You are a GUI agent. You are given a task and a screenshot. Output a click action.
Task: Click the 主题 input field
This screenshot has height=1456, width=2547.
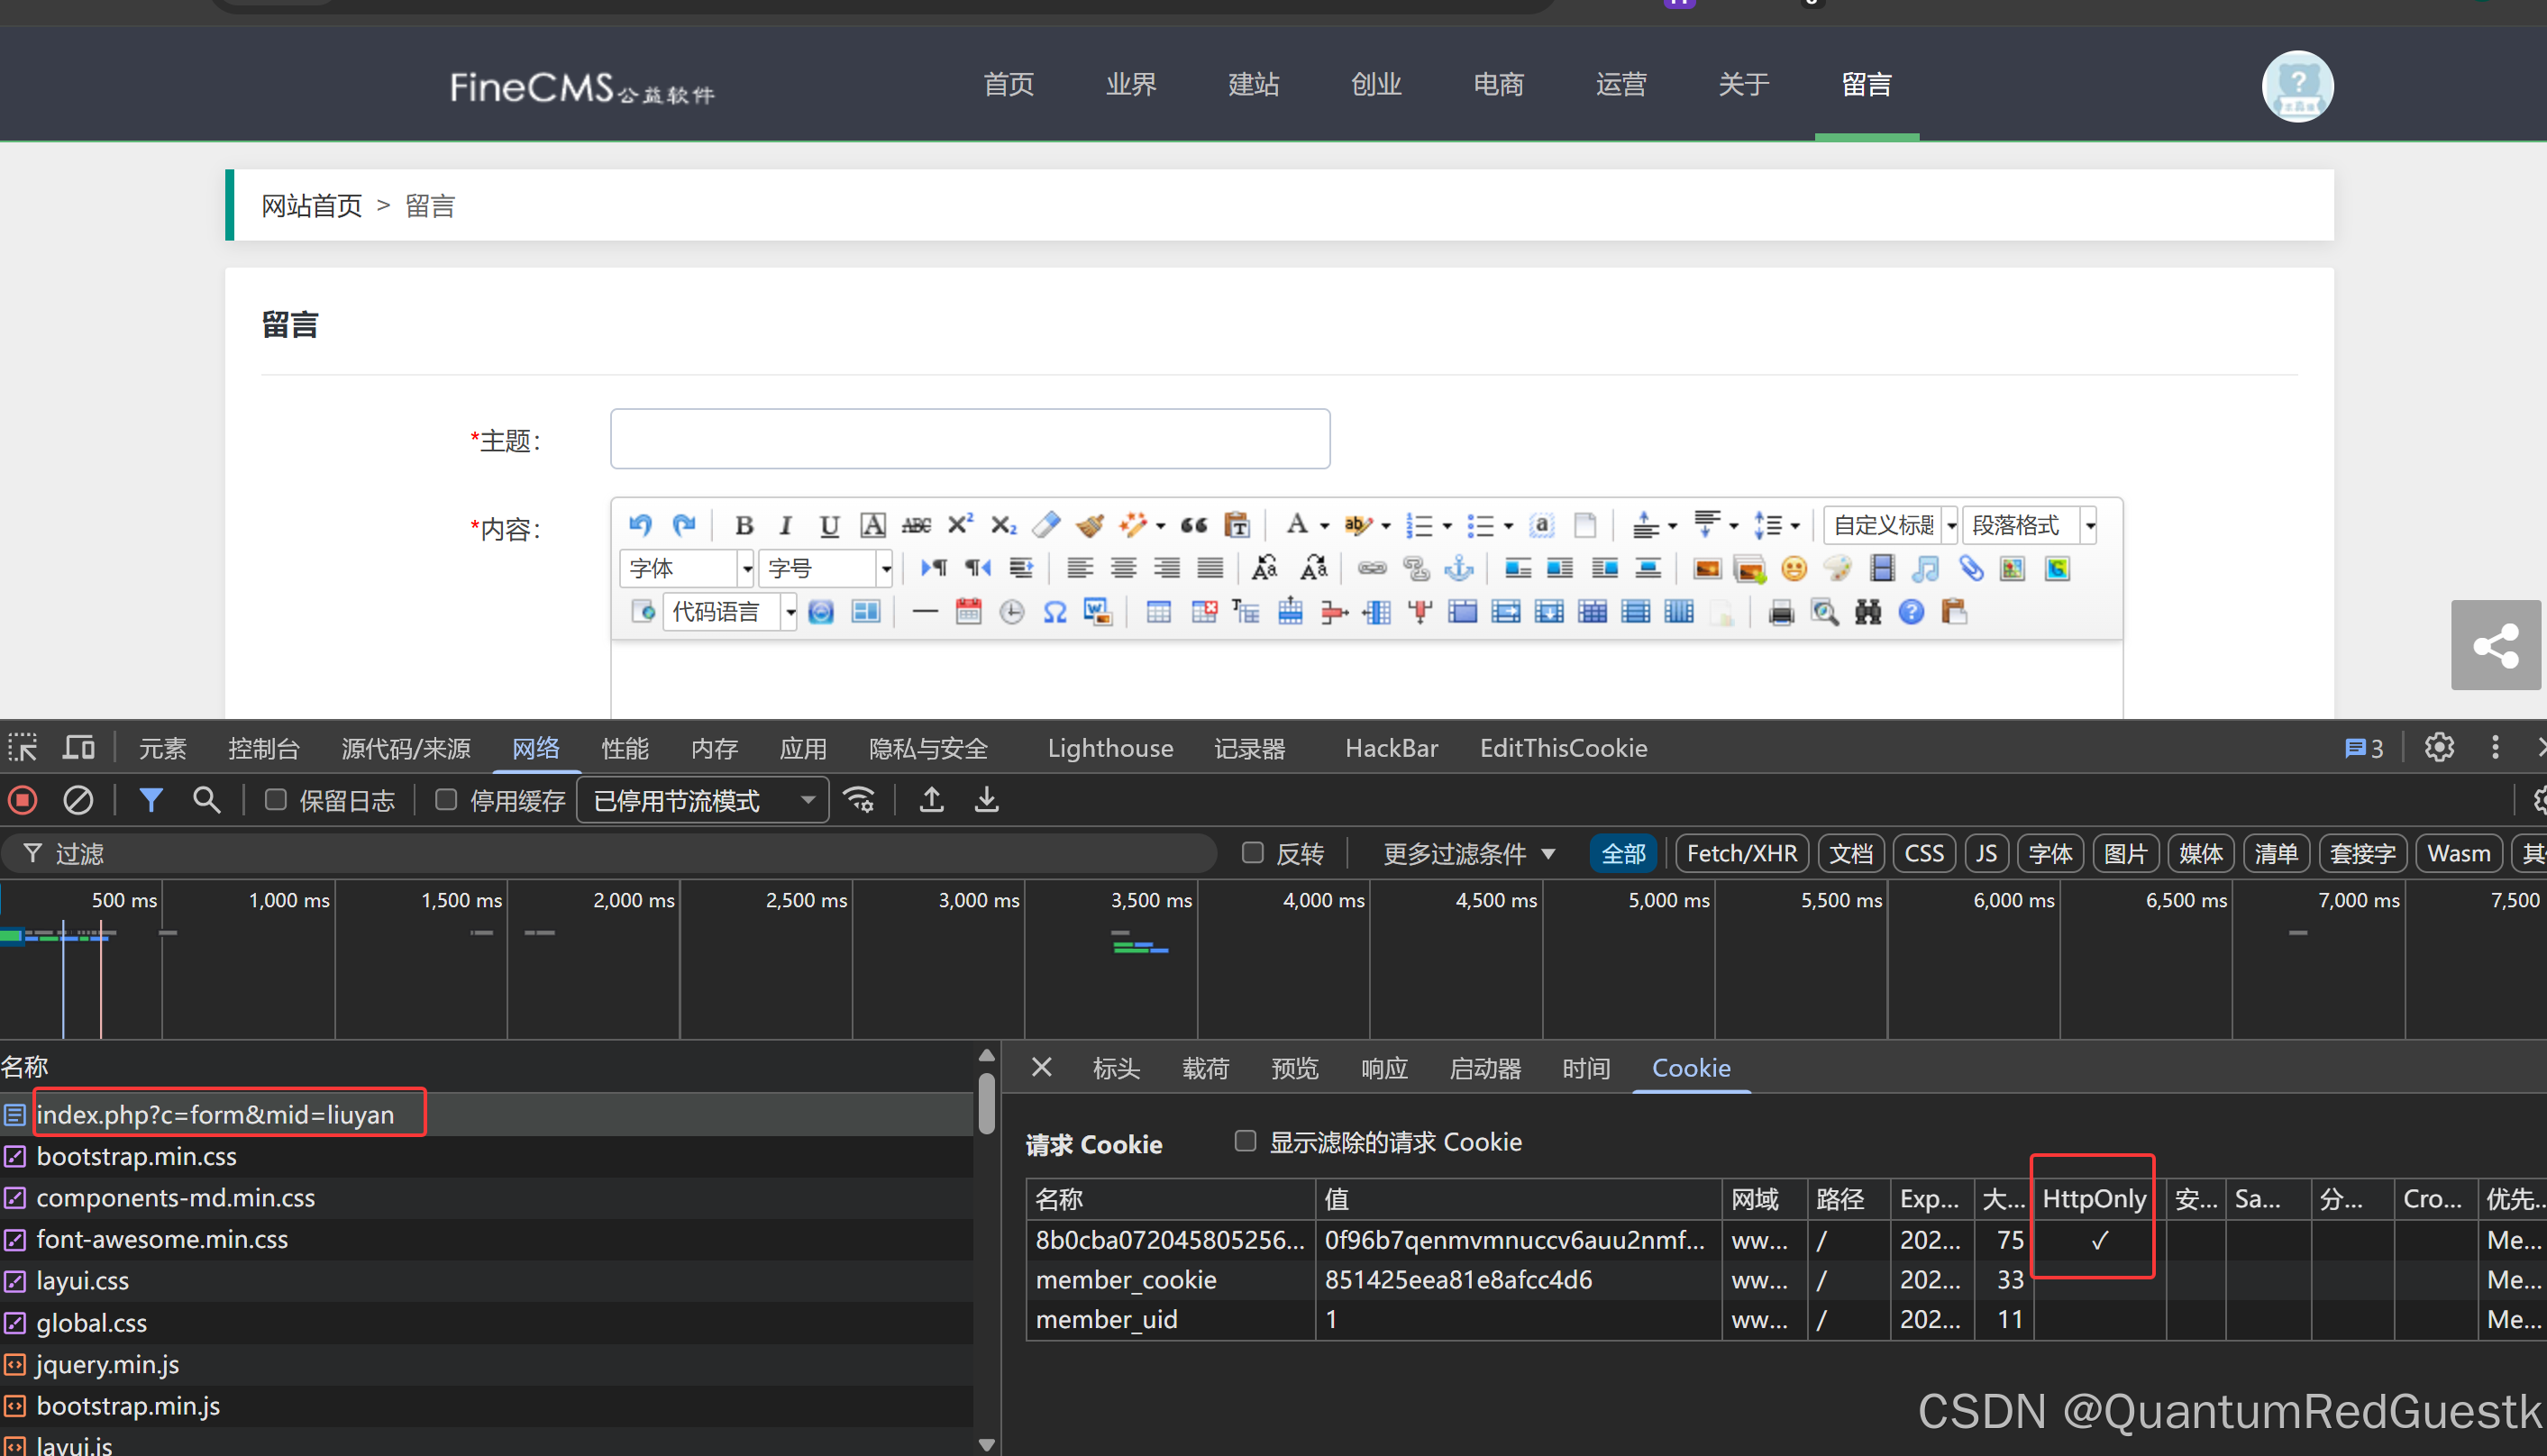click(969, 439)
